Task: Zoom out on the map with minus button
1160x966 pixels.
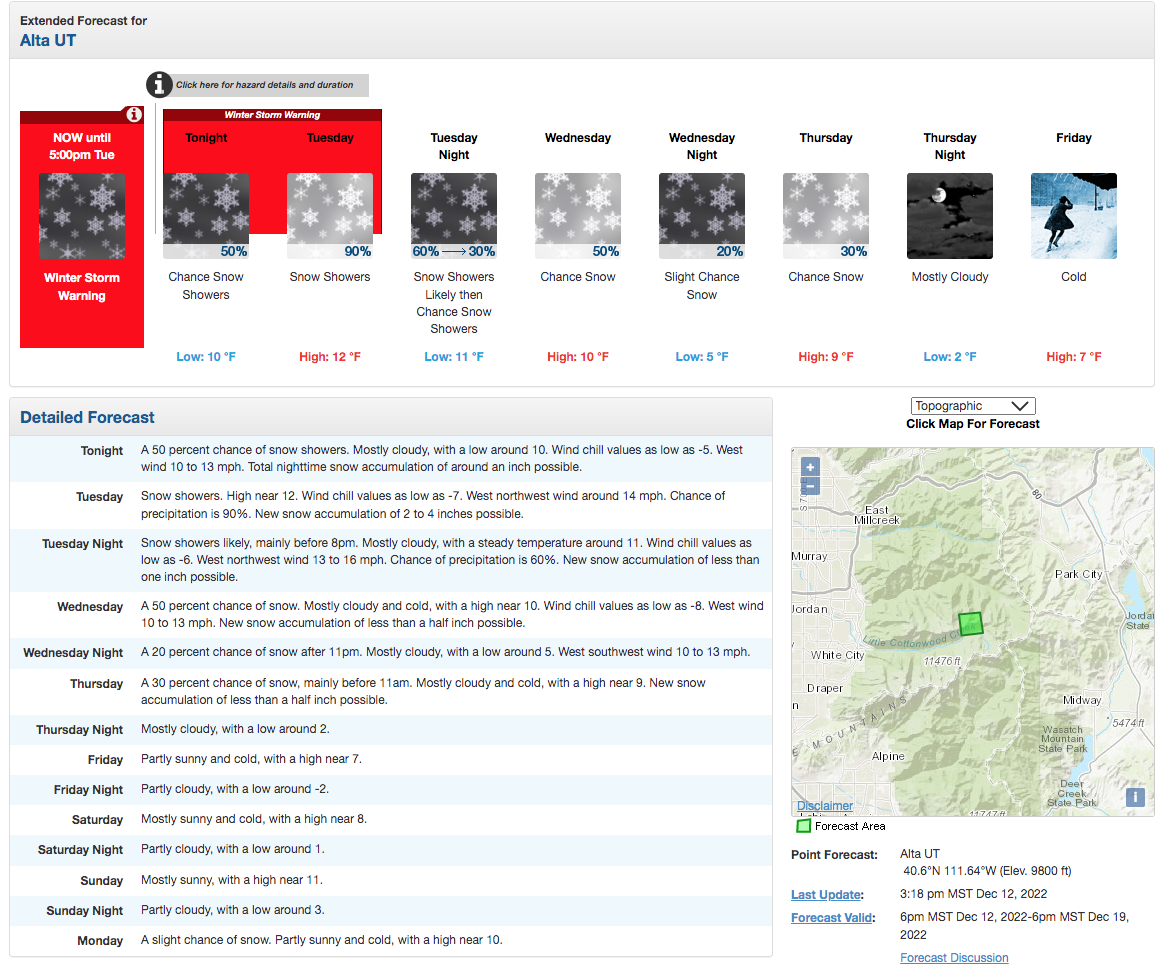Action: click(810, 486)
